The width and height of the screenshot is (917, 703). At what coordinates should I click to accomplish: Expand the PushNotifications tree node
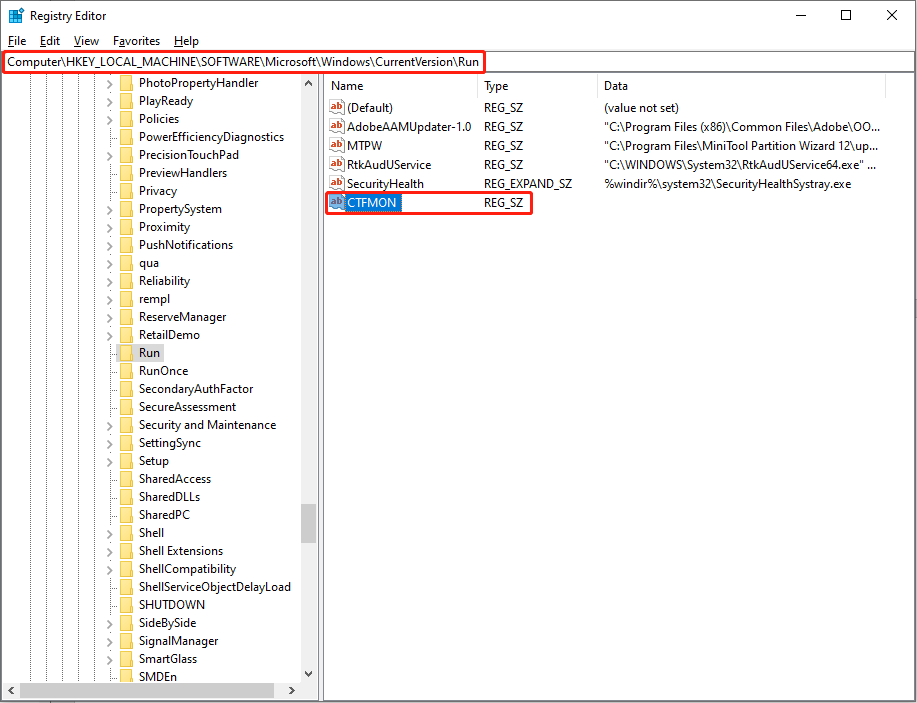109,245
